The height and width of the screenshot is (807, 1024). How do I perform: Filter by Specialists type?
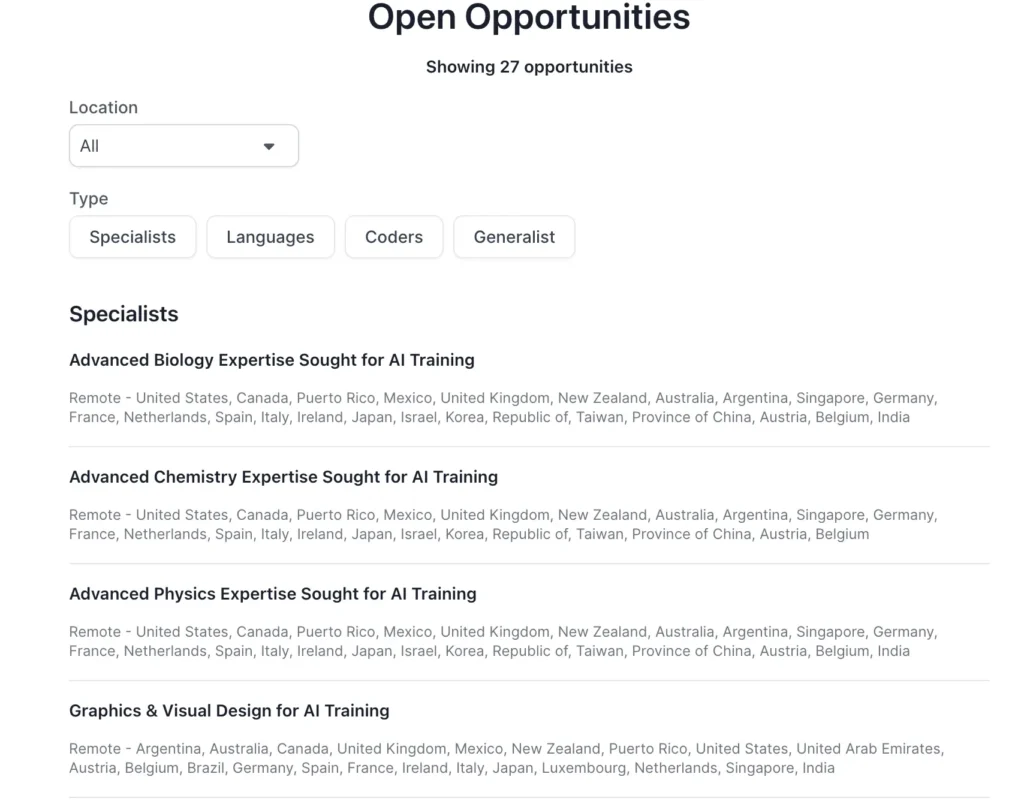(132, 237)
